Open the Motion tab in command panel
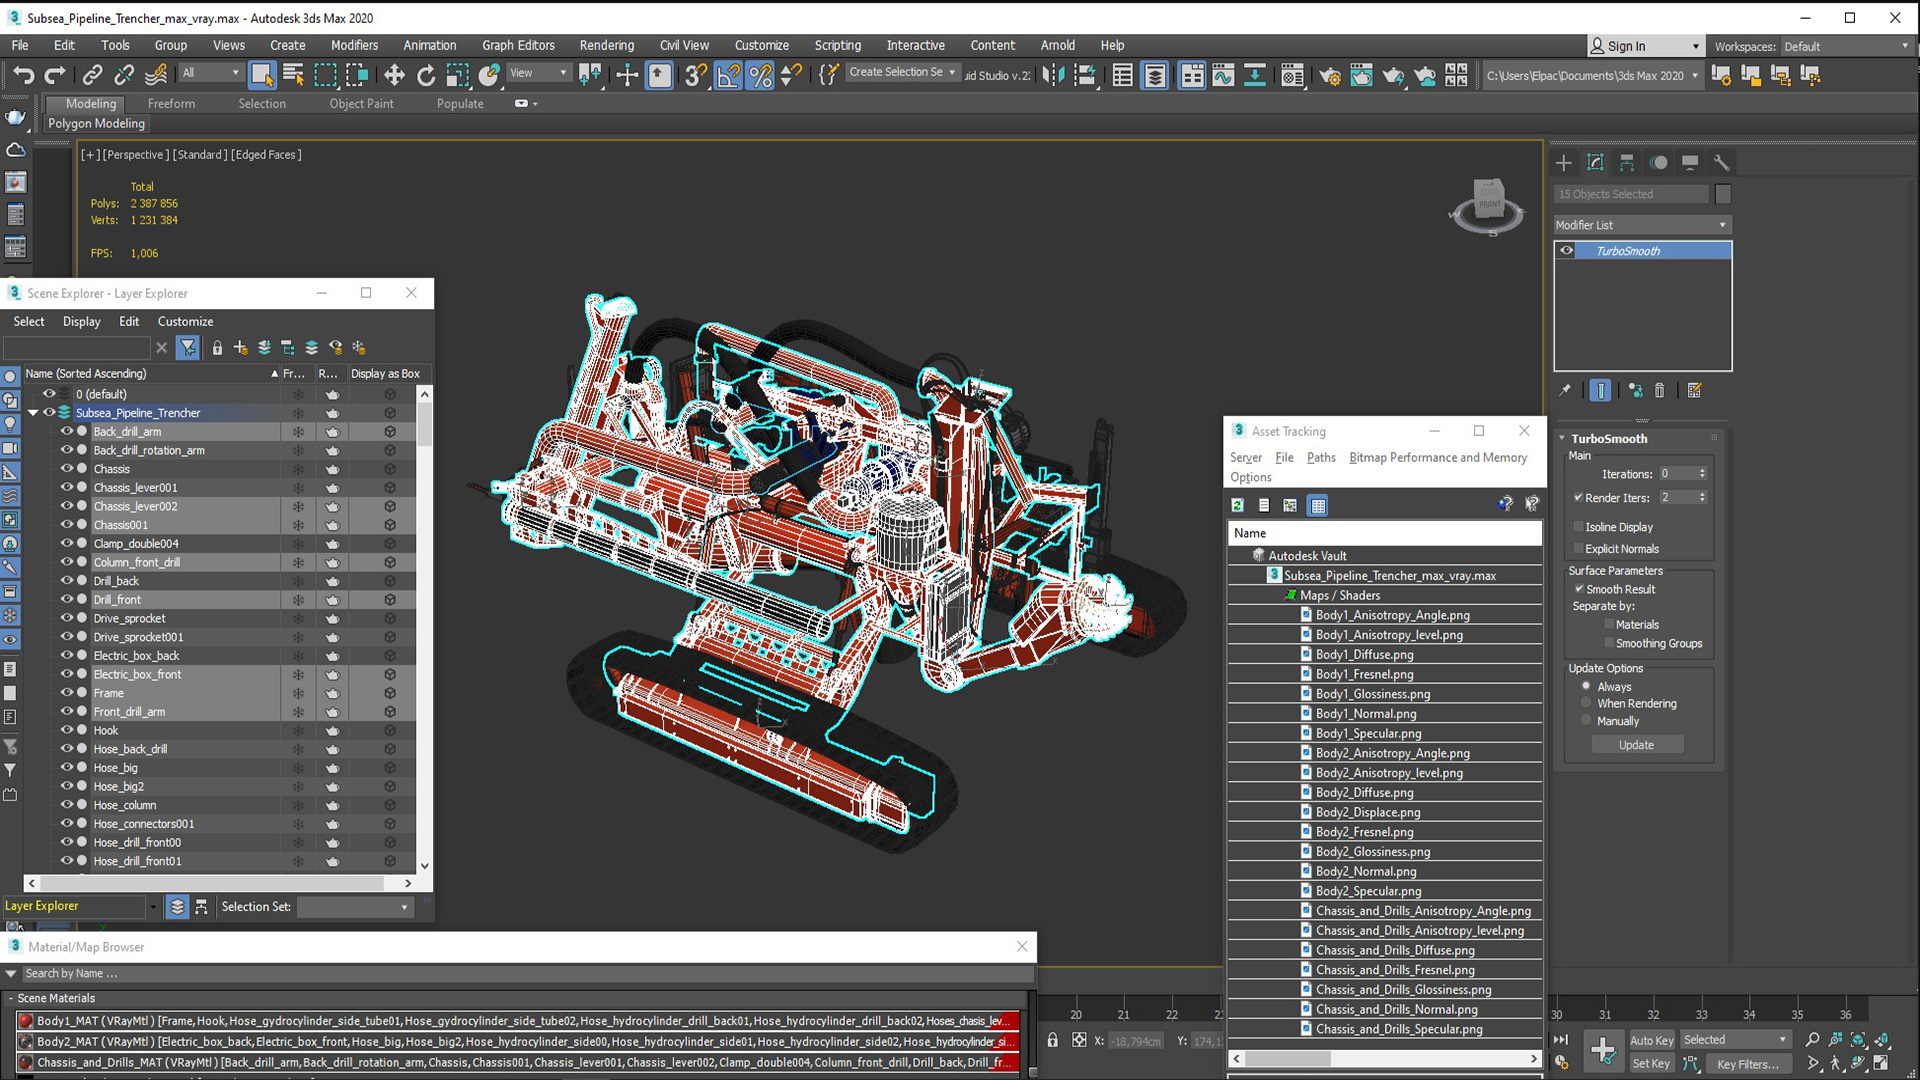 click(1659, 162)
